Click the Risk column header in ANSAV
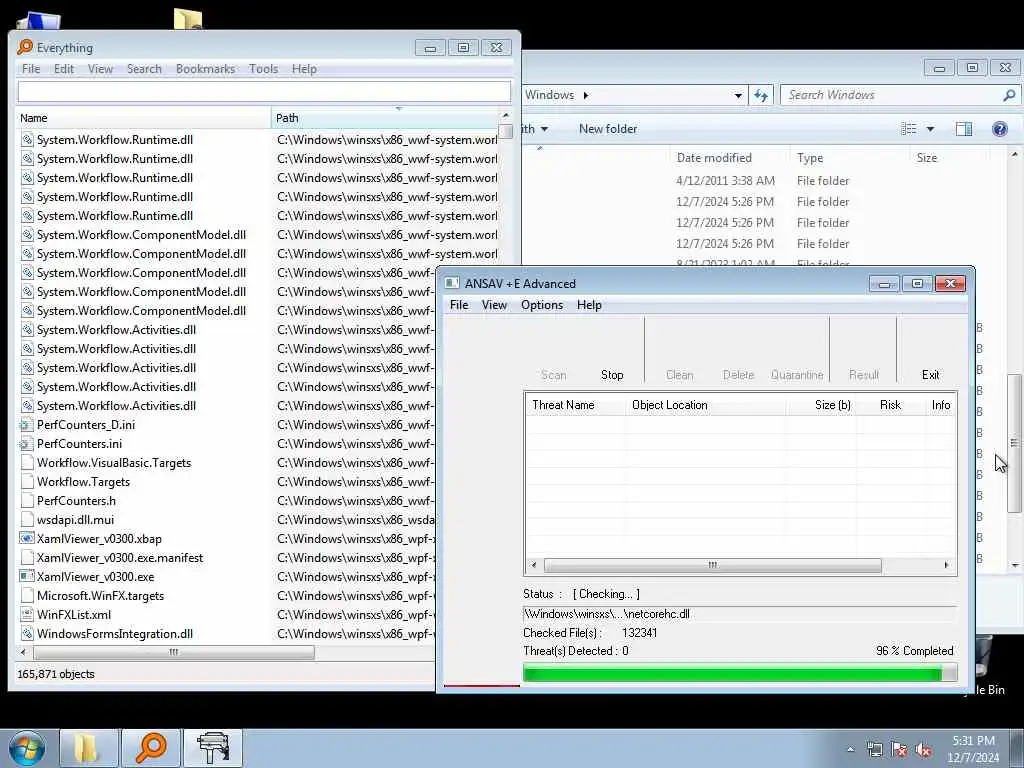The width and height of the screenshot is (1024, 768). point(890,405)
